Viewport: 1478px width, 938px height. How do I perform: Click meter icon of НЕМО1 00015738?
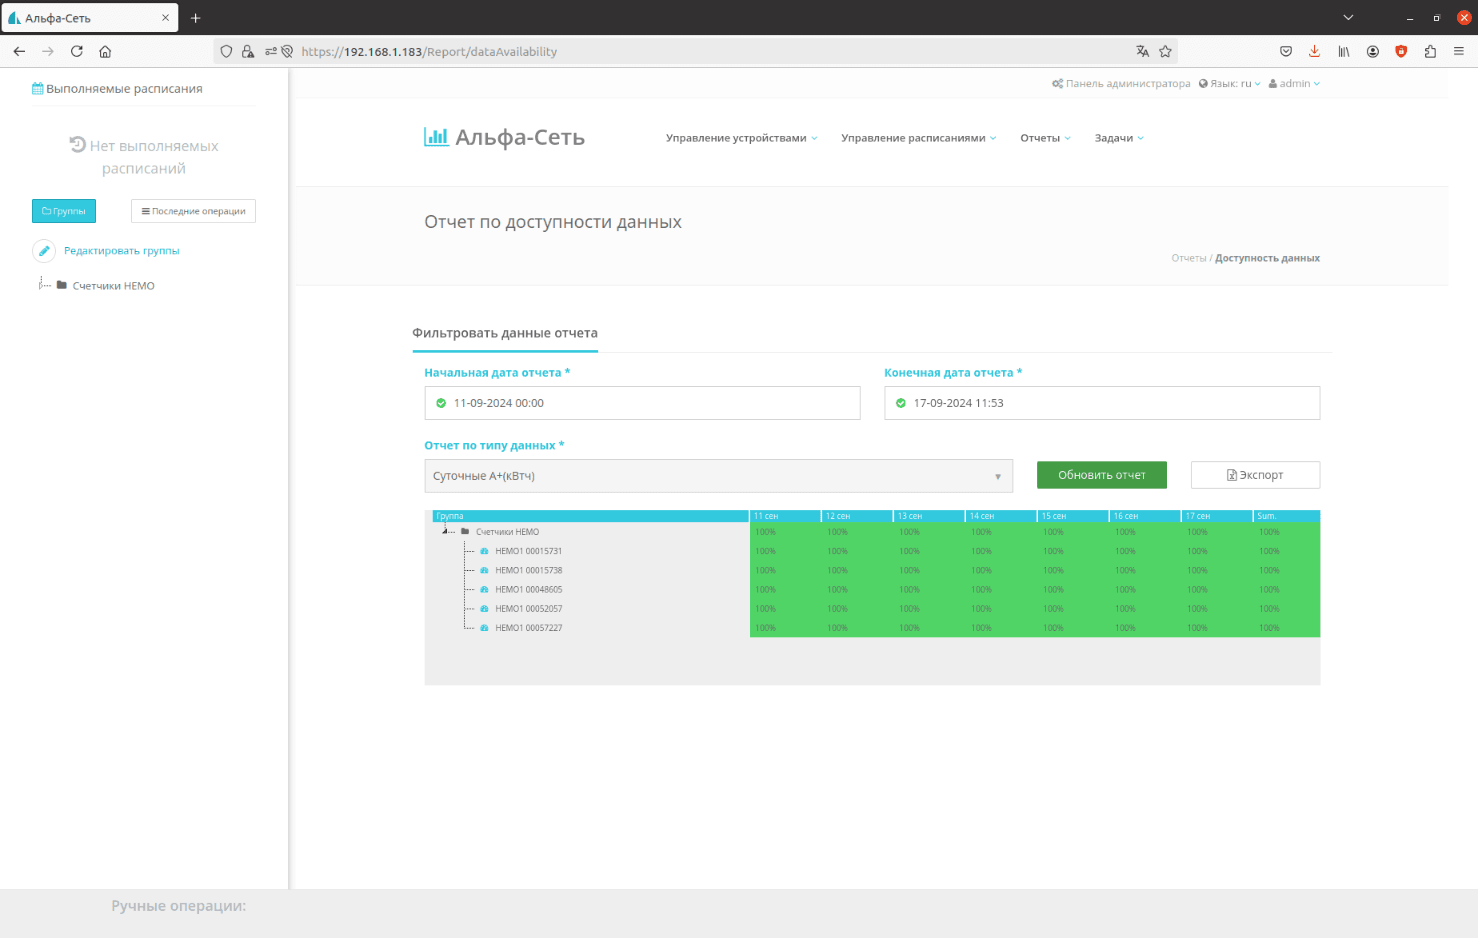tap(485, 570)
